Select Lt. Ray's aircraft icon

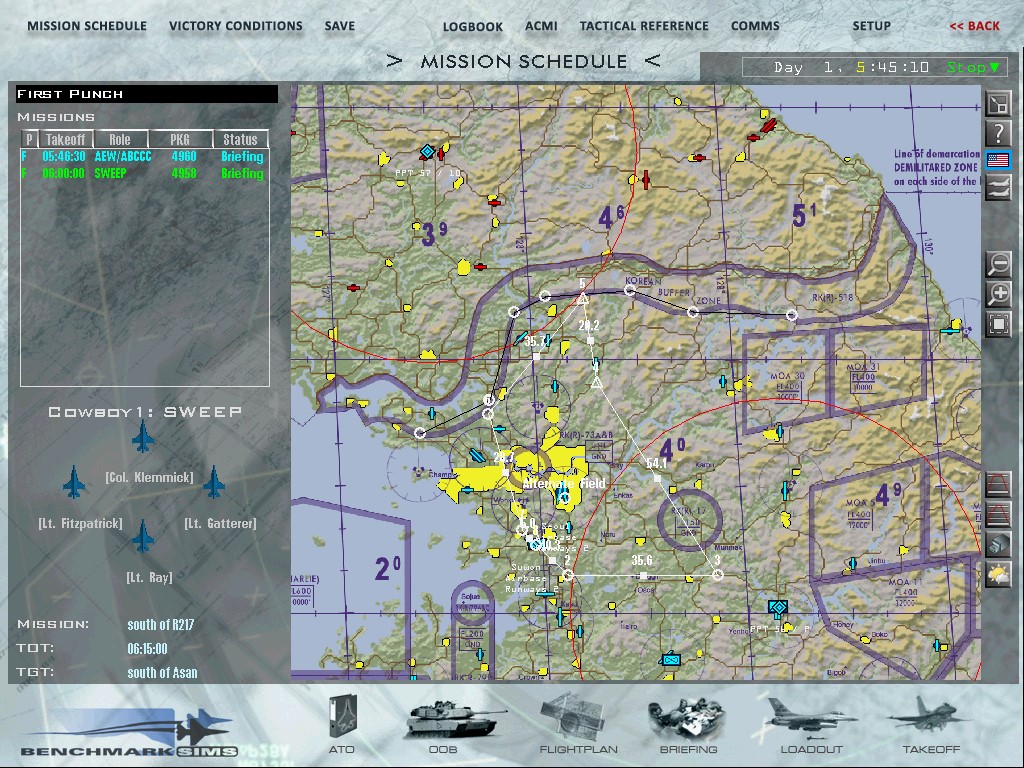click(143, 536)
